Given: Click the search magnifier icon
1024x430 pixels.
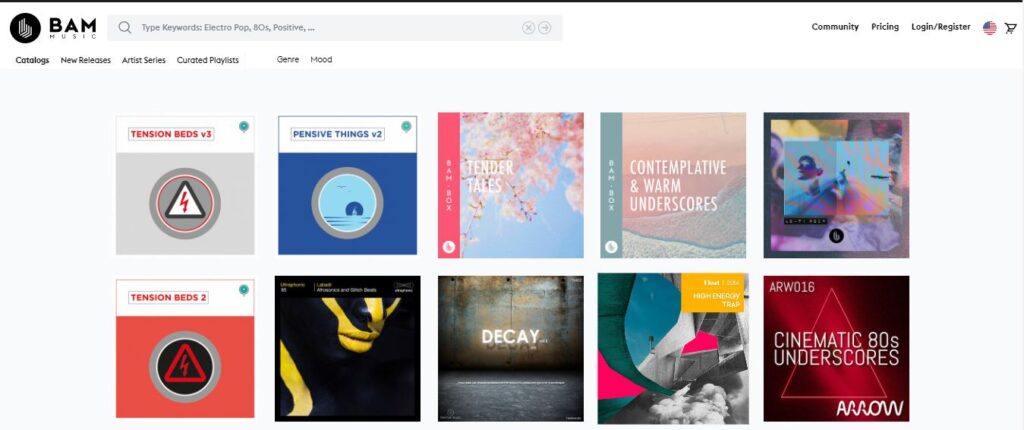Looking at the screenshot, I should (x=124, y=27).
